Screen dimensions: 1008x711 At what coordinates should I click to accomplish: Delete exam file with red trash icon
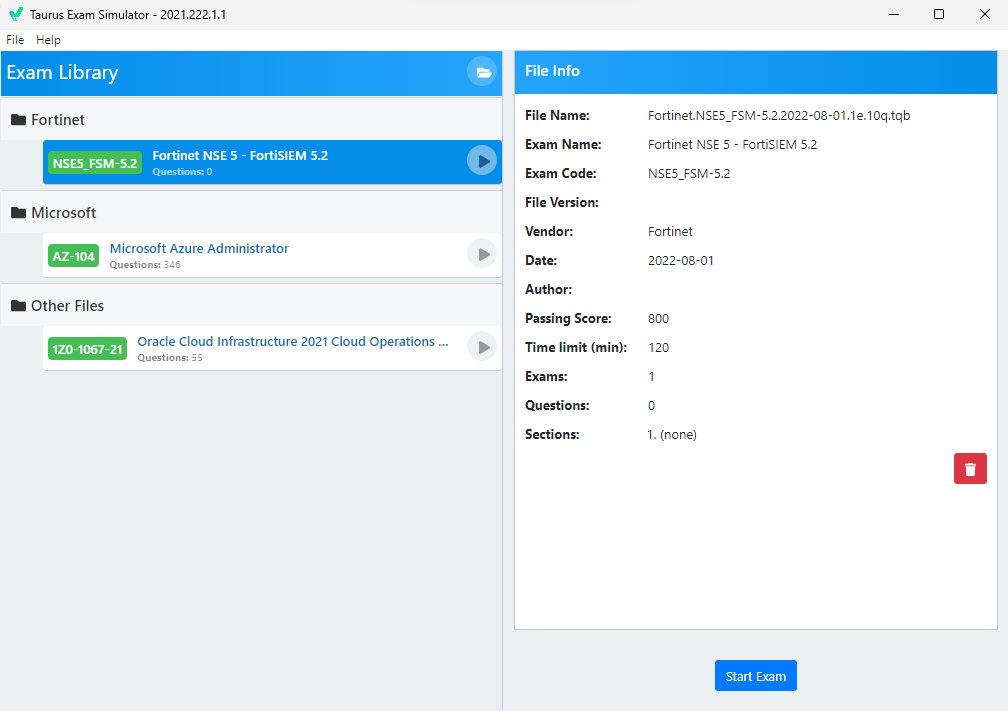970,469
